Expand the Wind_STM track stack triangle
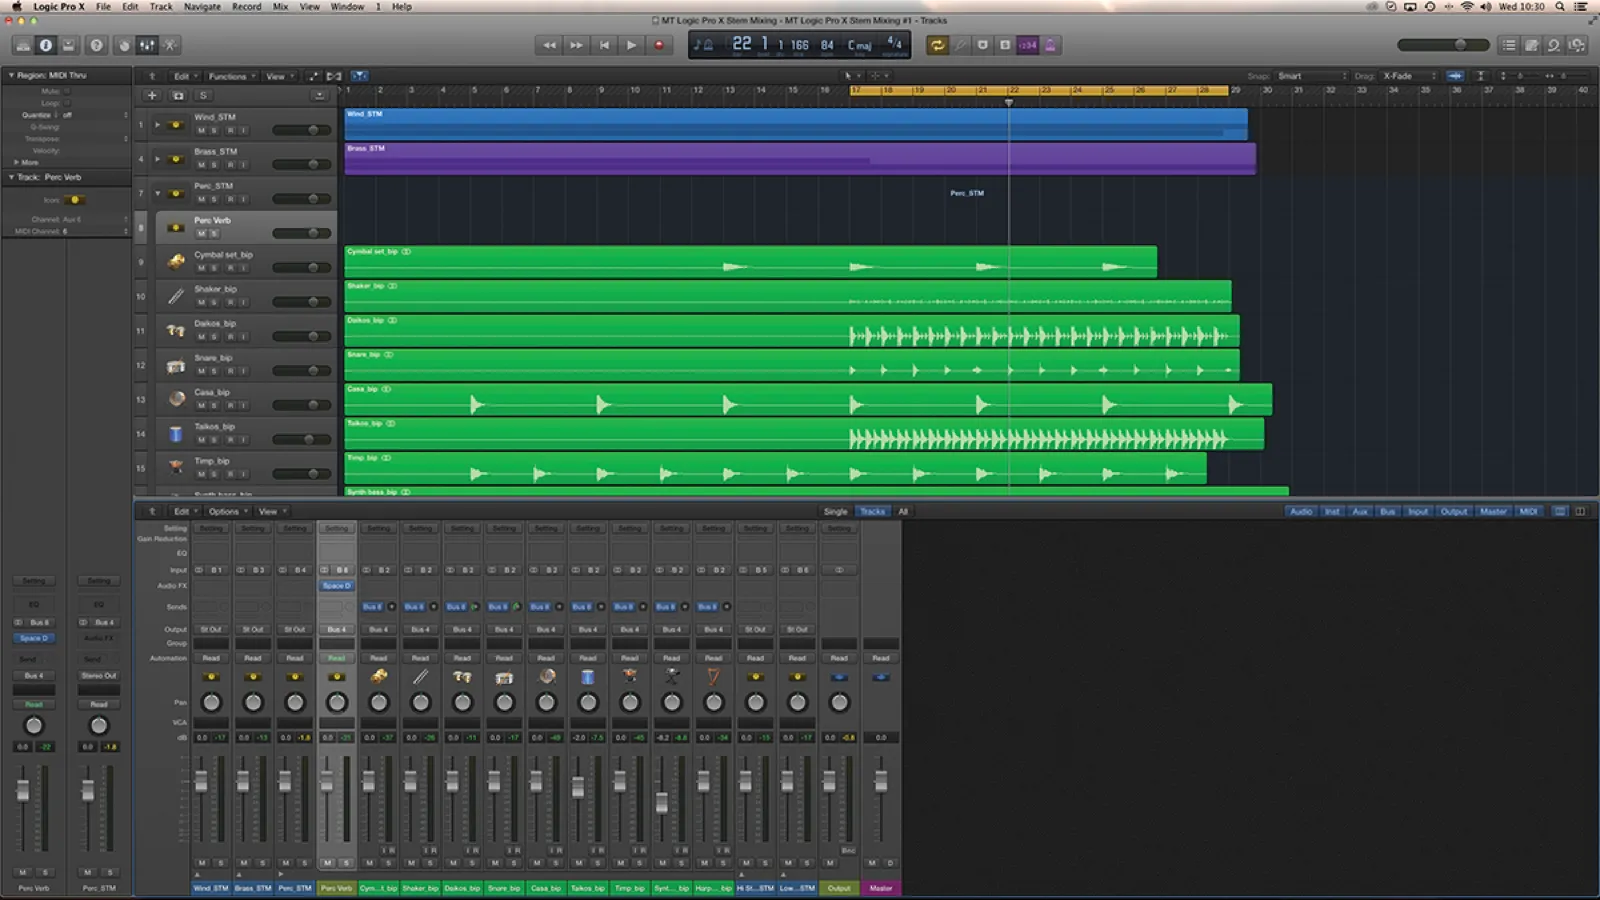Screen dimensions: 1600x900 click(157, 125)
